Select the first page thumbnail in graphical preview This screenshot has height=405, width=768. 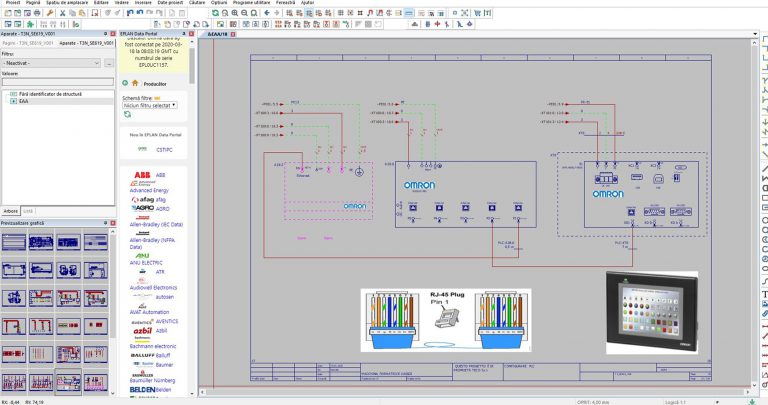(14, 242)
